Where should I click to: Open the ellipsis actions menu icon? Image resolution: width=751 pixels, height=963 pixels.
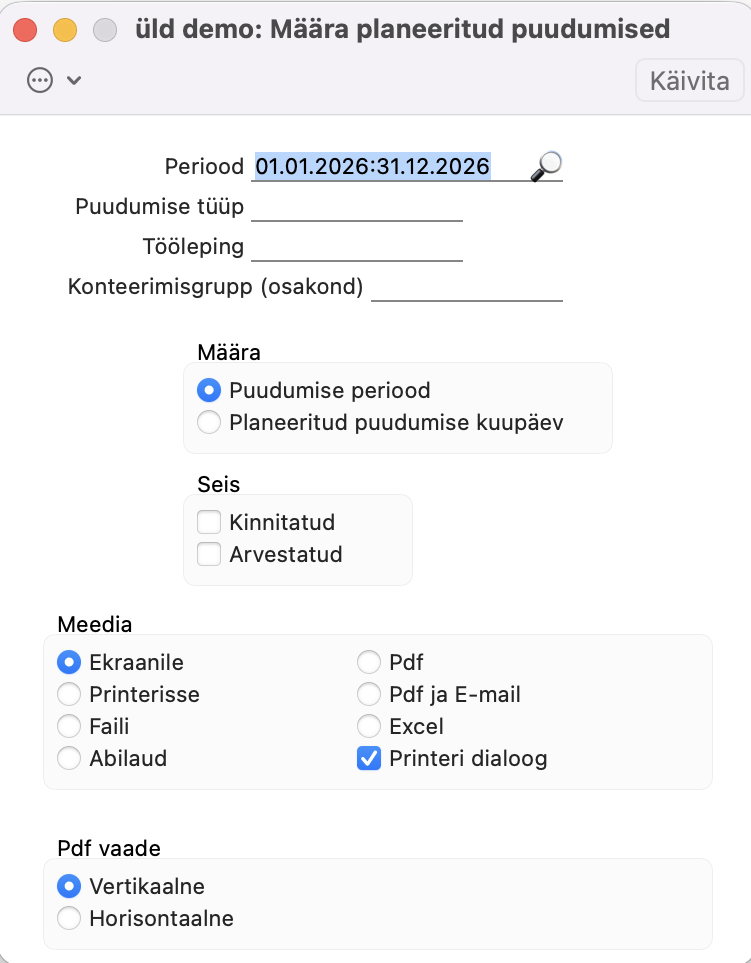click(x=40, y=80)
